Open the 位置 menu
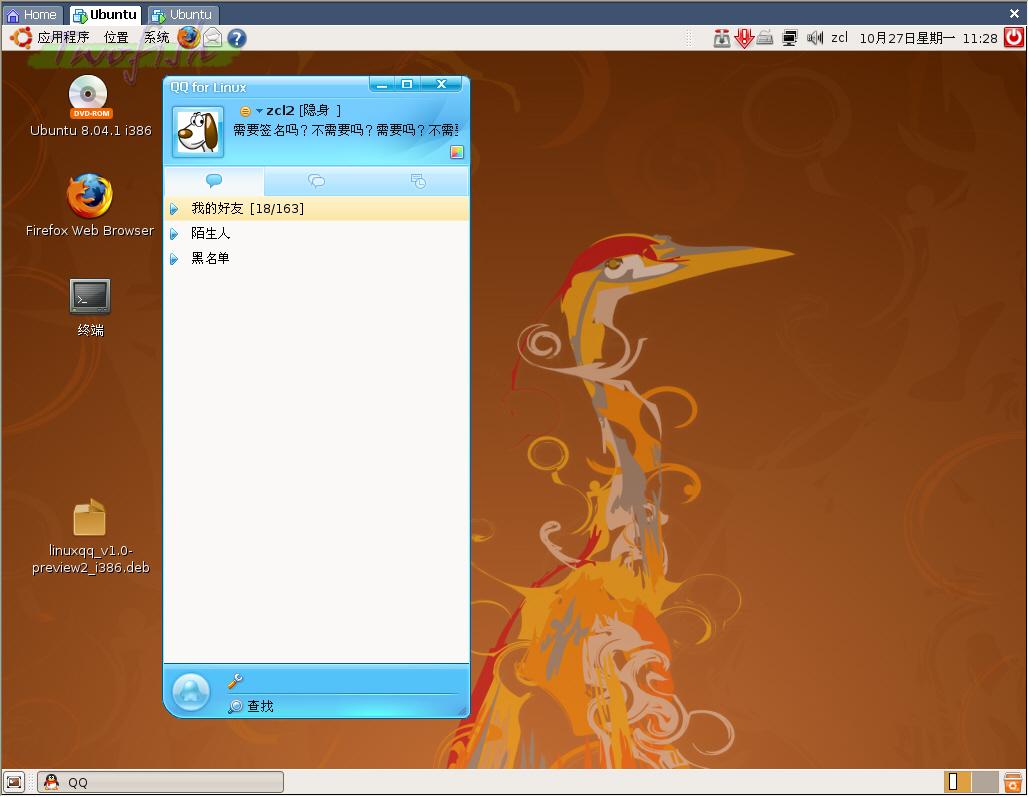The width and height of the screenshot is (1029, 797). (x=116, y=37)
